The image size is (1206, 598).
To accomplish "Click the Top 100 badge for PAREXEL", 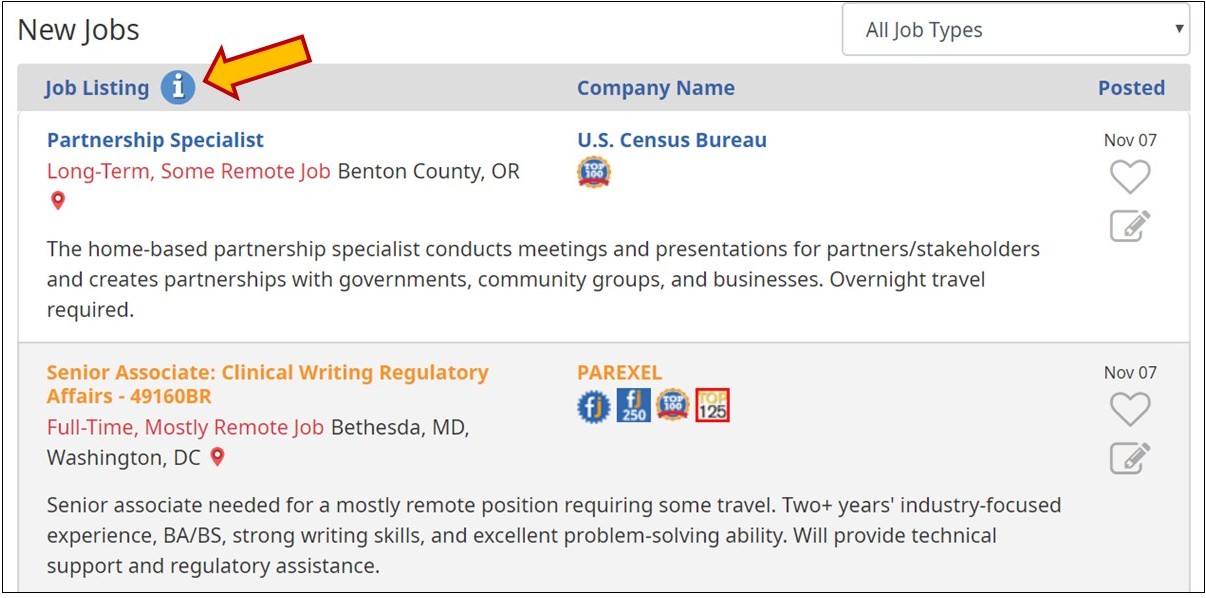I will [672, 404].
